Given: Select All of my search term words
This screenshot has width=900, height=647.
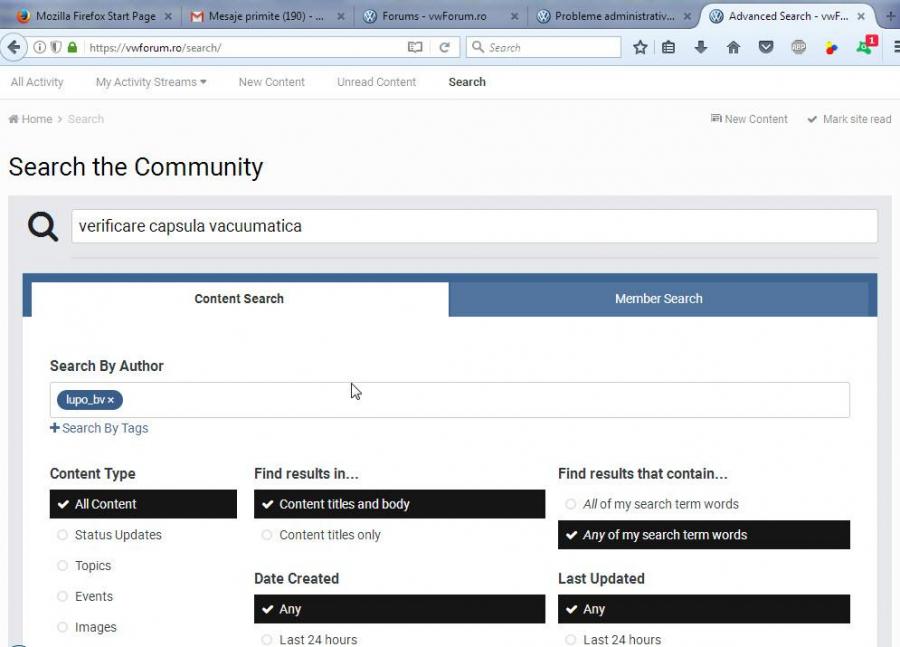Looking at the screenshot, I should [x=660, y=504].
